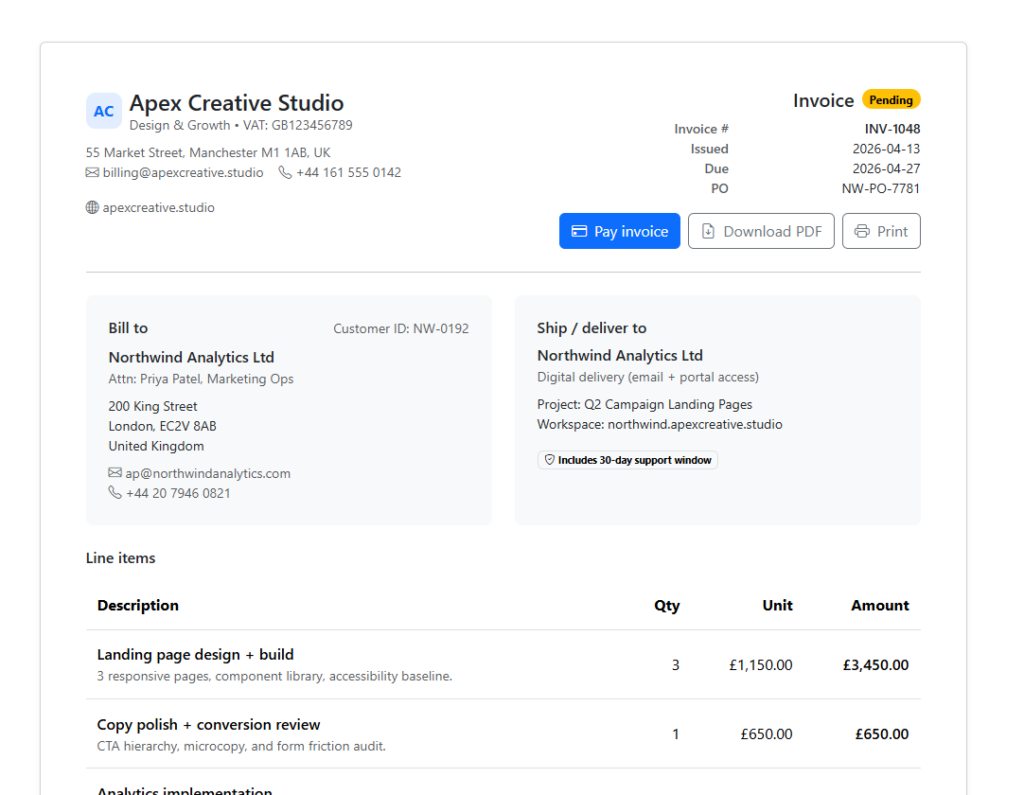The image size is (1024, 795).
Task: Click the Amount column header
Action: [x=879, y=605]
